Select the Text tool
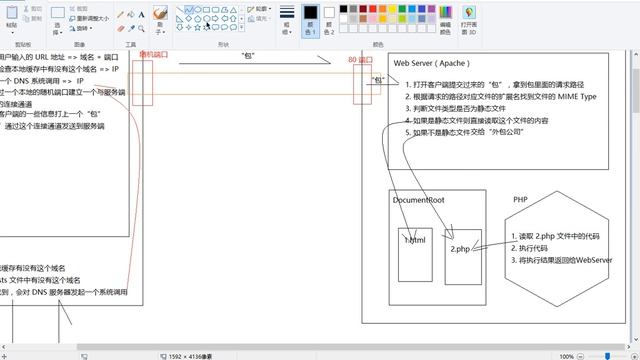640x360 pixels. coord(141,15)
